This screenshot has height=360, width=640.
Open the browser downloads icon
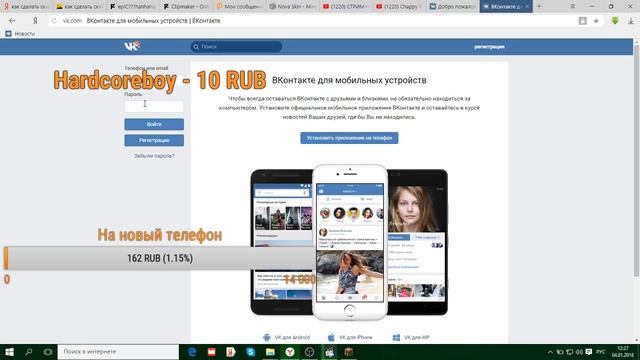631,21
